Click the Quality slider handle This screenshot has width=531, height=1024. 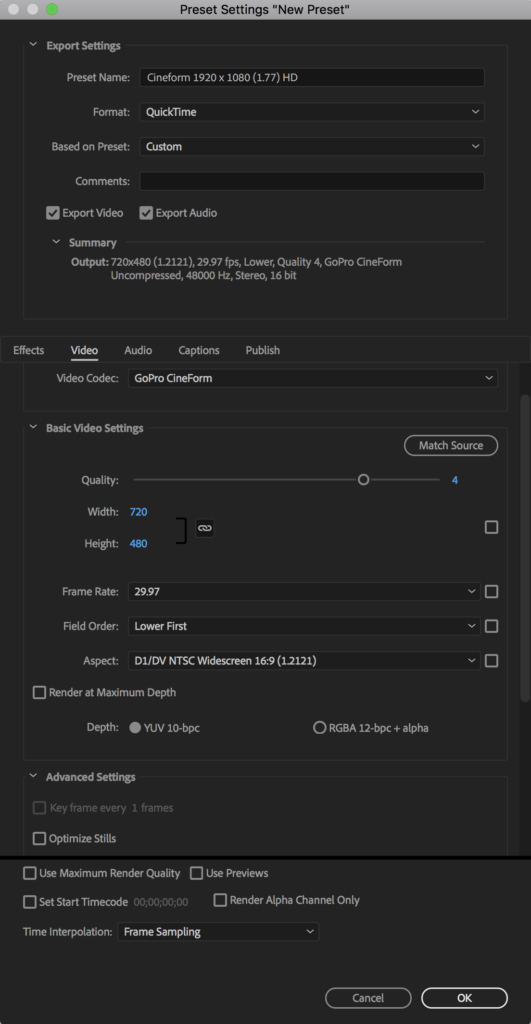[x=364, y=480]
